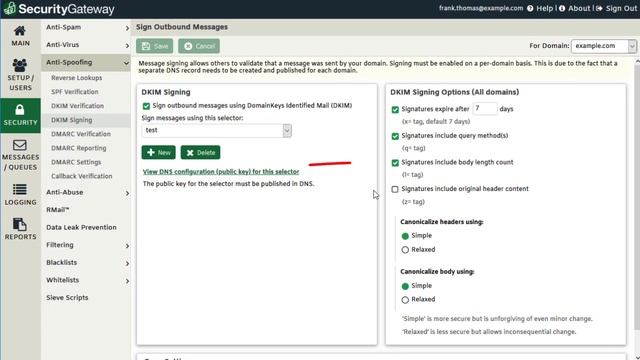Screen dimensions: 640x360
Task: Click the Help link
Action: [x=544, y=8]
